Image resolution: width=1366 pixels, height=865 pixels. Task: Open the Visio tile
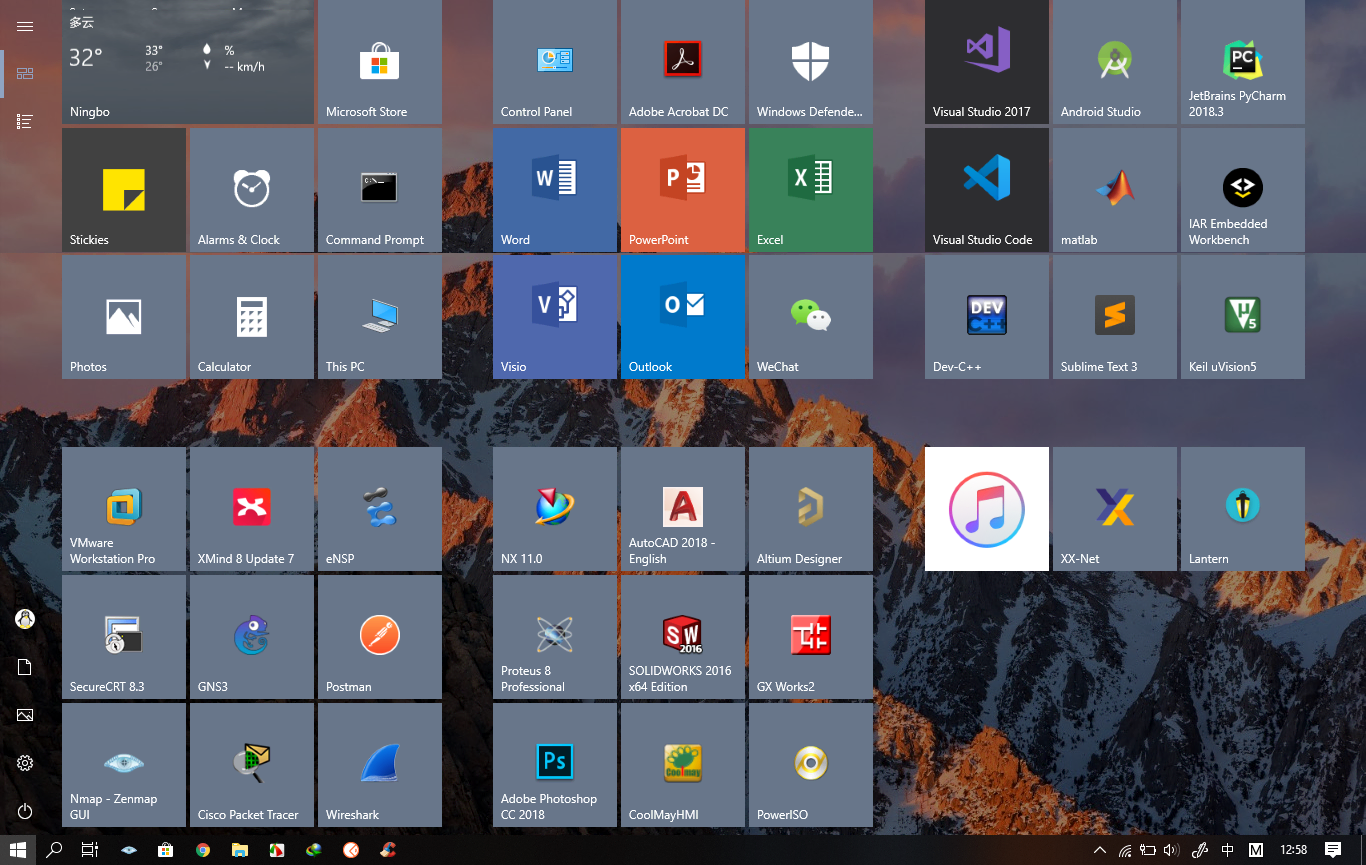[555, 317]
